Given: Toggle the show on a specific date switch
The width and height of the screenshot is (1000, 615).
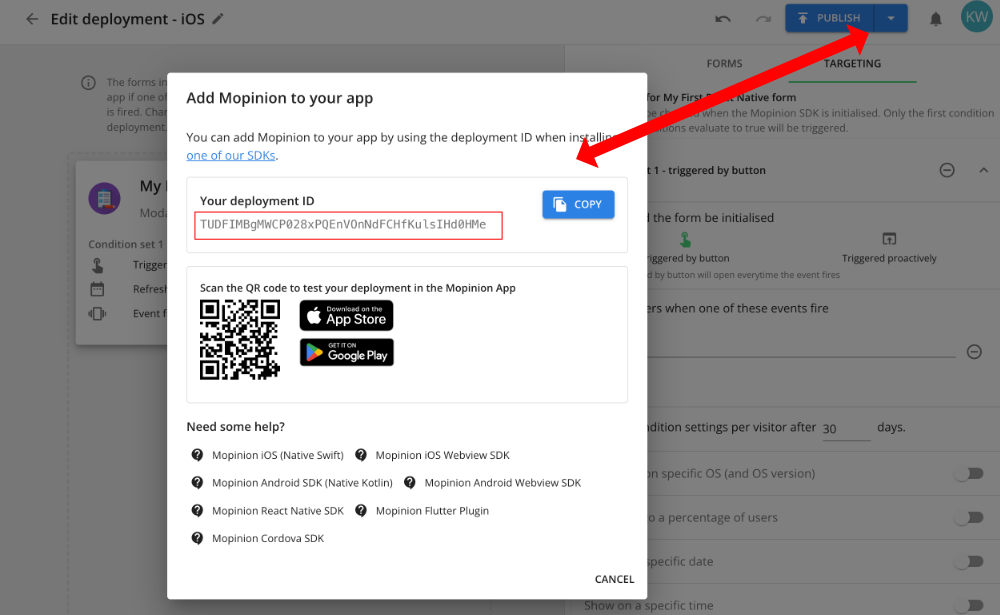Looking at the screenshot, I should click(969, 561).
